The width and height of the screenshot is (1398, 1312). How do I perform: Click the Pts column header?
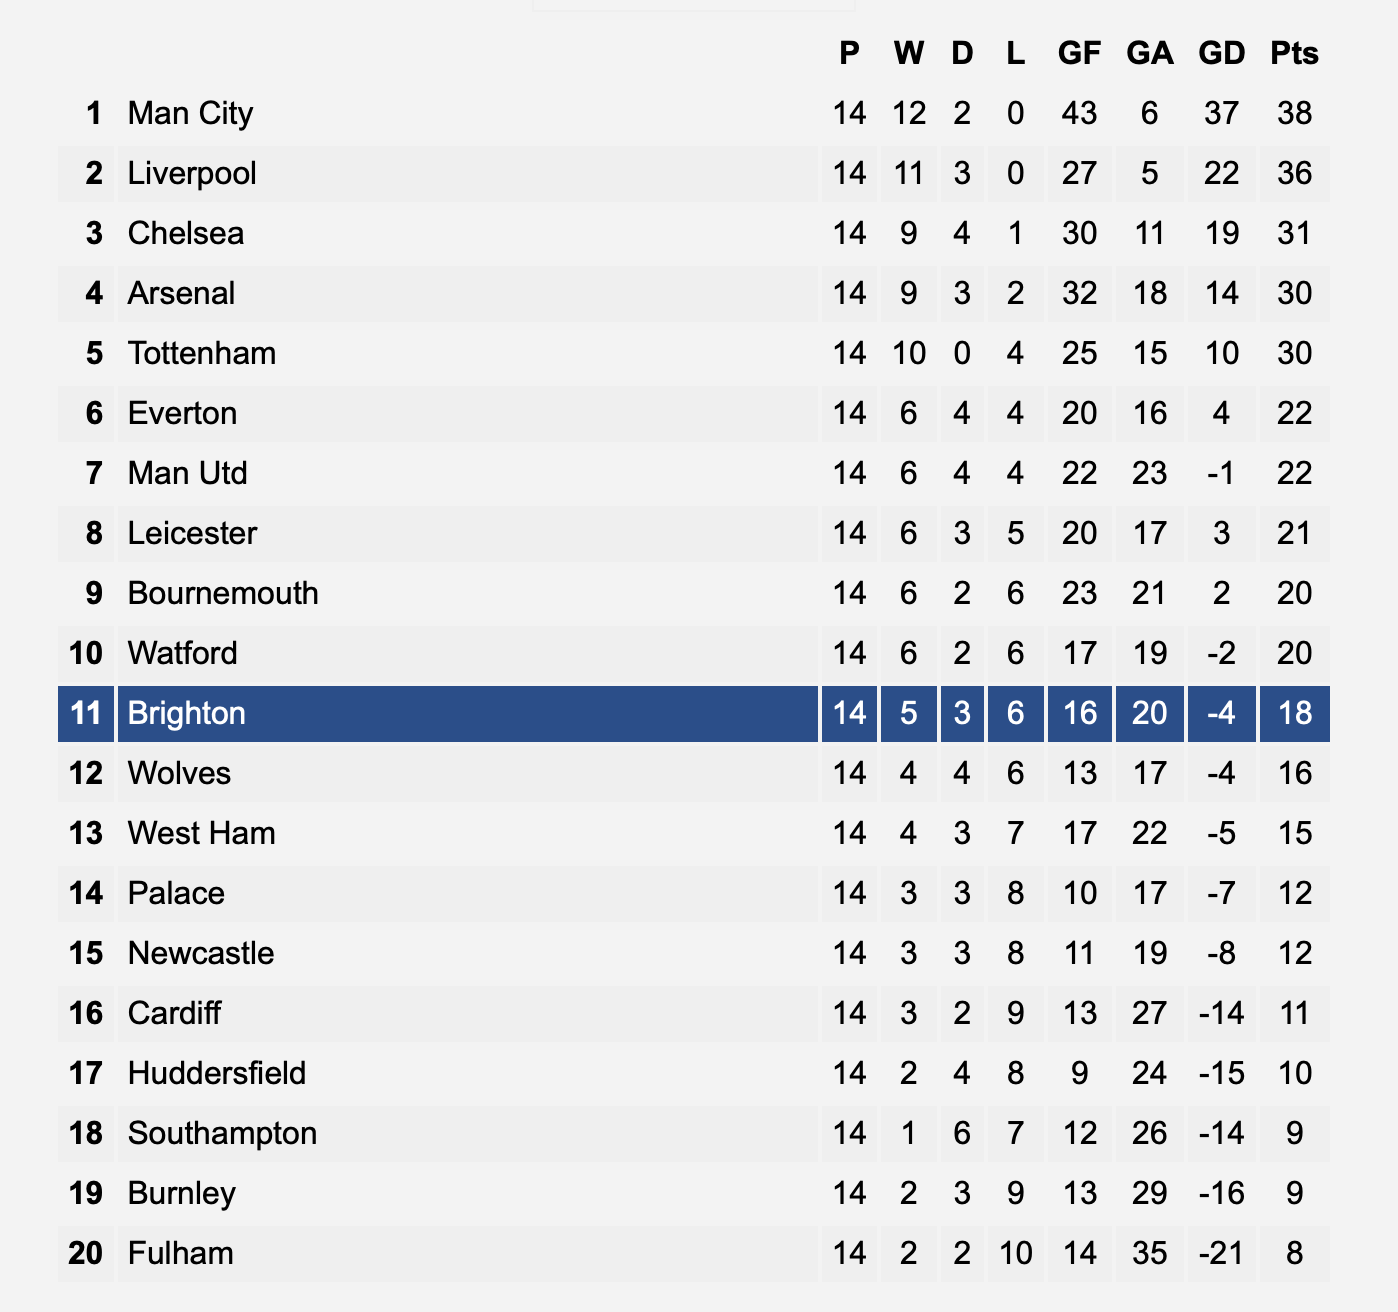click(x=1294, y=53)
